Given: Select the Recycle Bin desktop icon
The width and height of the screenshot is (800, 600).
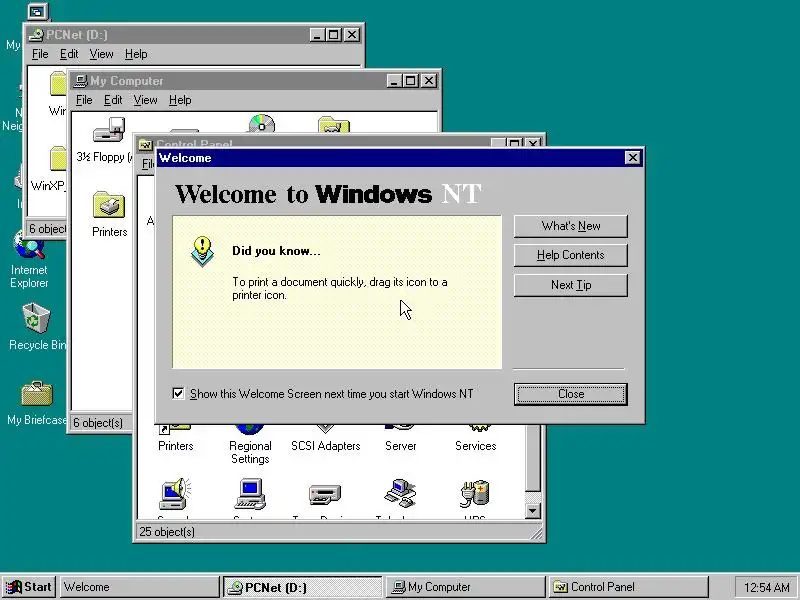Looking at the screenshot, I should (x=36, y=327).
